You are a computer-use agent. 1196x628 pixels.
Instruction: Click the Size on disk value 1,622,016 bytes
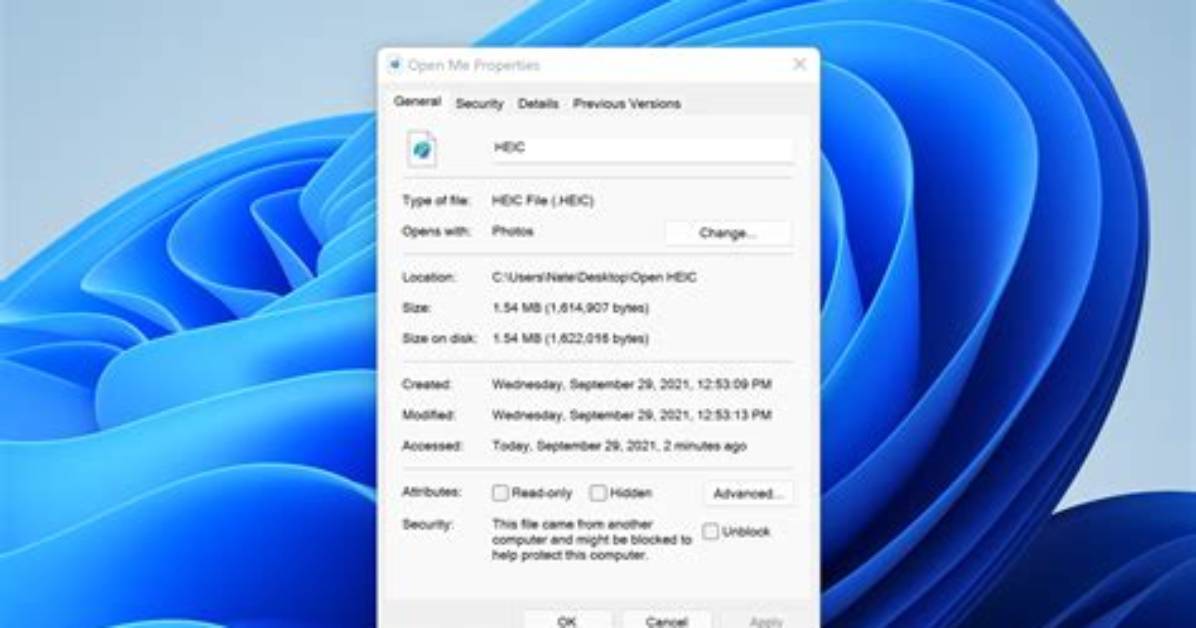(x=571, y=338)
